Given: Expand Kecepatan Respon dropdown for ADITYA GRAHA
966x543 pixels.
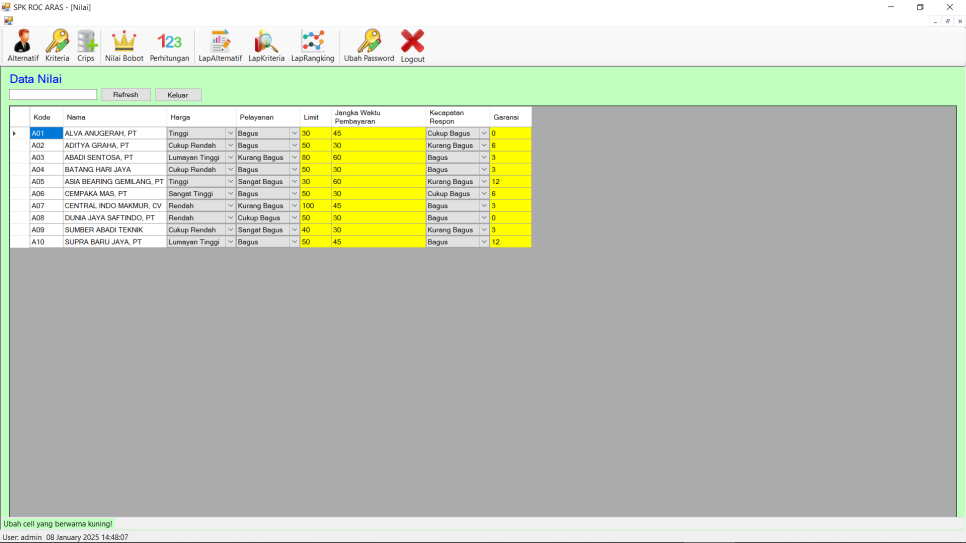Looking at the screenshot, I should click(x=484, y=145).
